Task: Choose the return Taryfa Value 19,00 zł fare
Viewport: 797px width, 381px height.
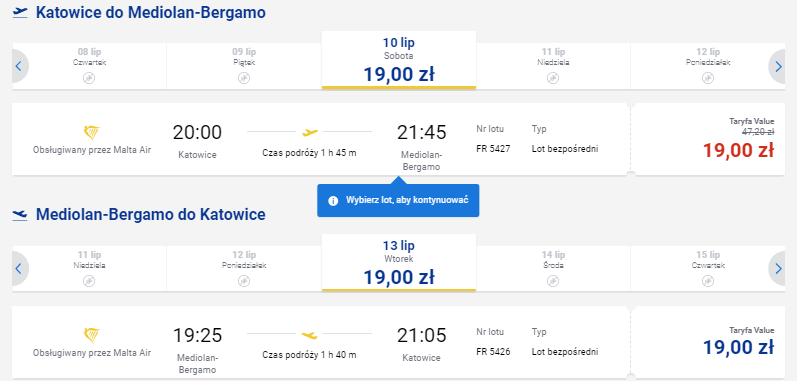Action: coord(708,342)
